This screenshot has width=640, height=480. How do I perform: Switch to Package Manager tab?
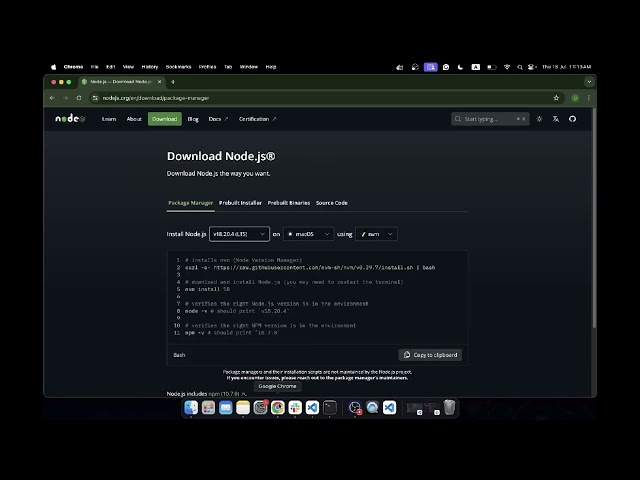coord(191,203)
